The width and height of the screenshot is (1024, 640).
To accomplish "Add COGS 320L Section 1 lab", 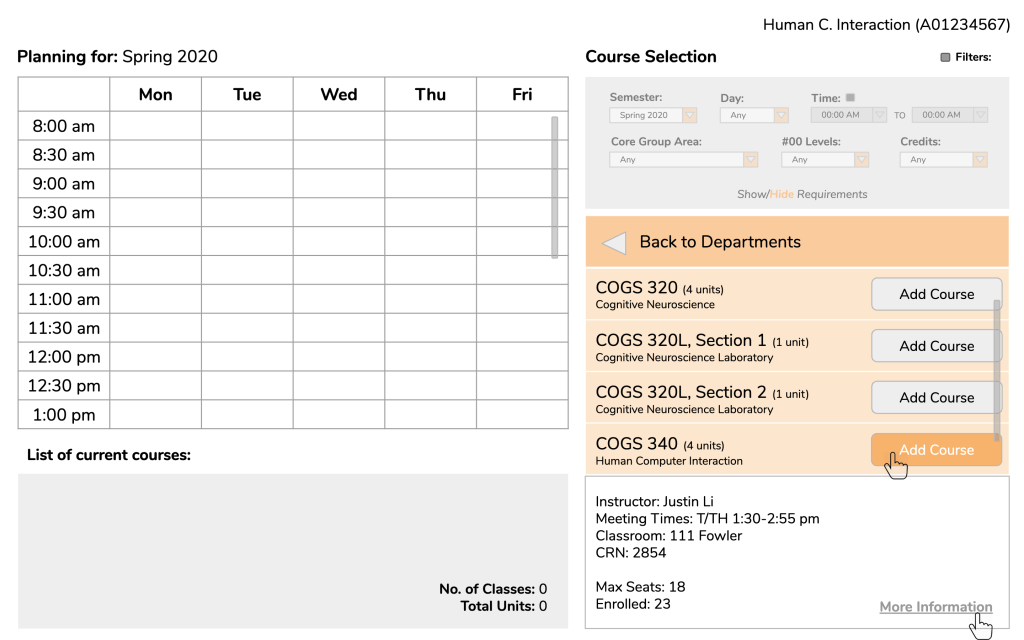I will pos(936,346).
